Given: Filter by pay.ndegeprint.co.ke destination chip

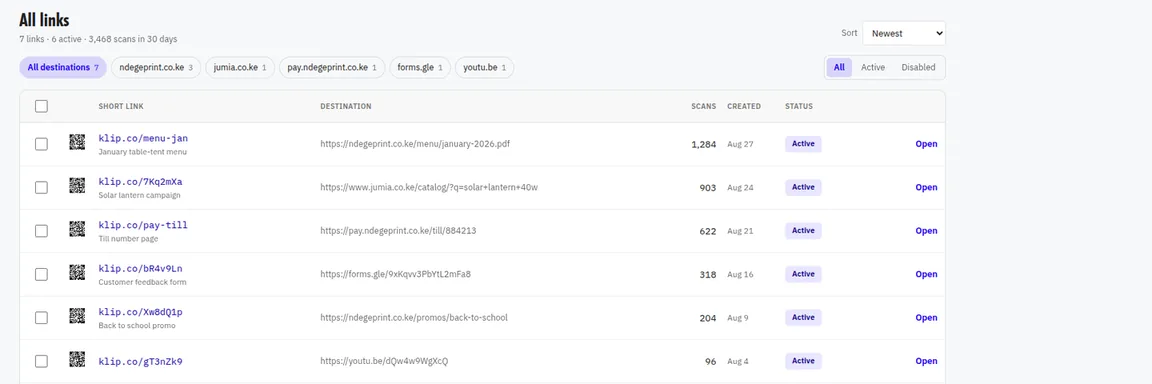Looking at the screenshot, I should pos(332,68).
